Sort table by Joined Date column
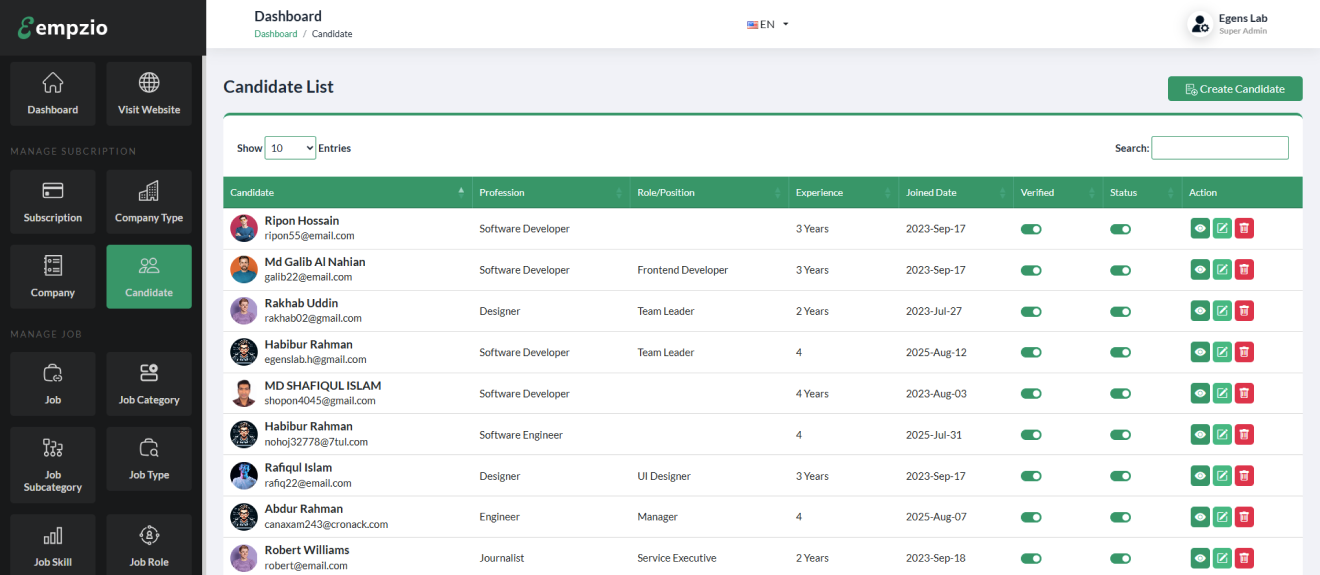The width and height of the screenshot is (1320, 575). pyautogui.click(x=956, y=192)
